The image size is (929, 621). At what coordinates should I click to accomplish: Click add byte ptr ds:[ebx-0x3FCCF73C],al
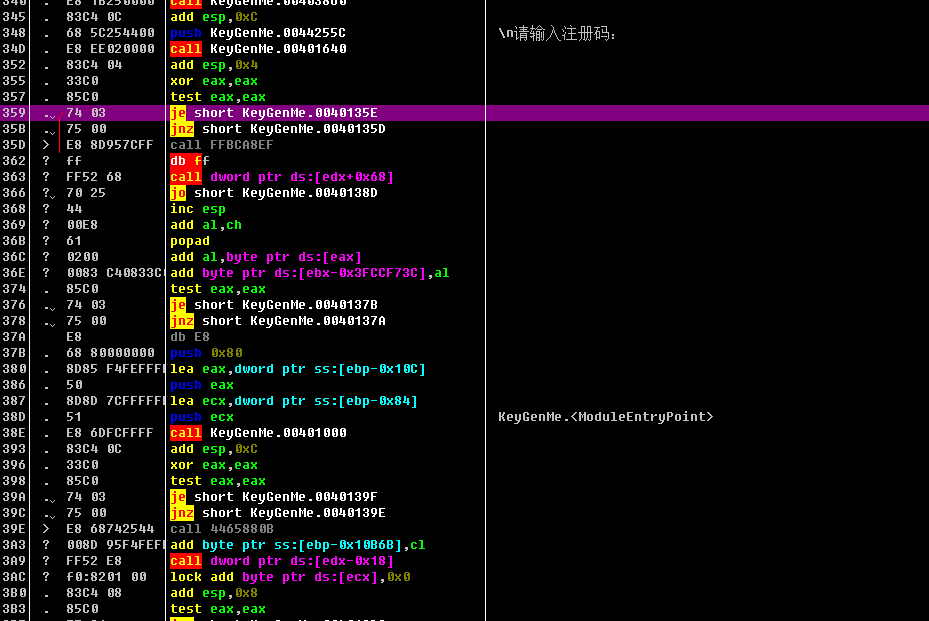coord(310,273)
